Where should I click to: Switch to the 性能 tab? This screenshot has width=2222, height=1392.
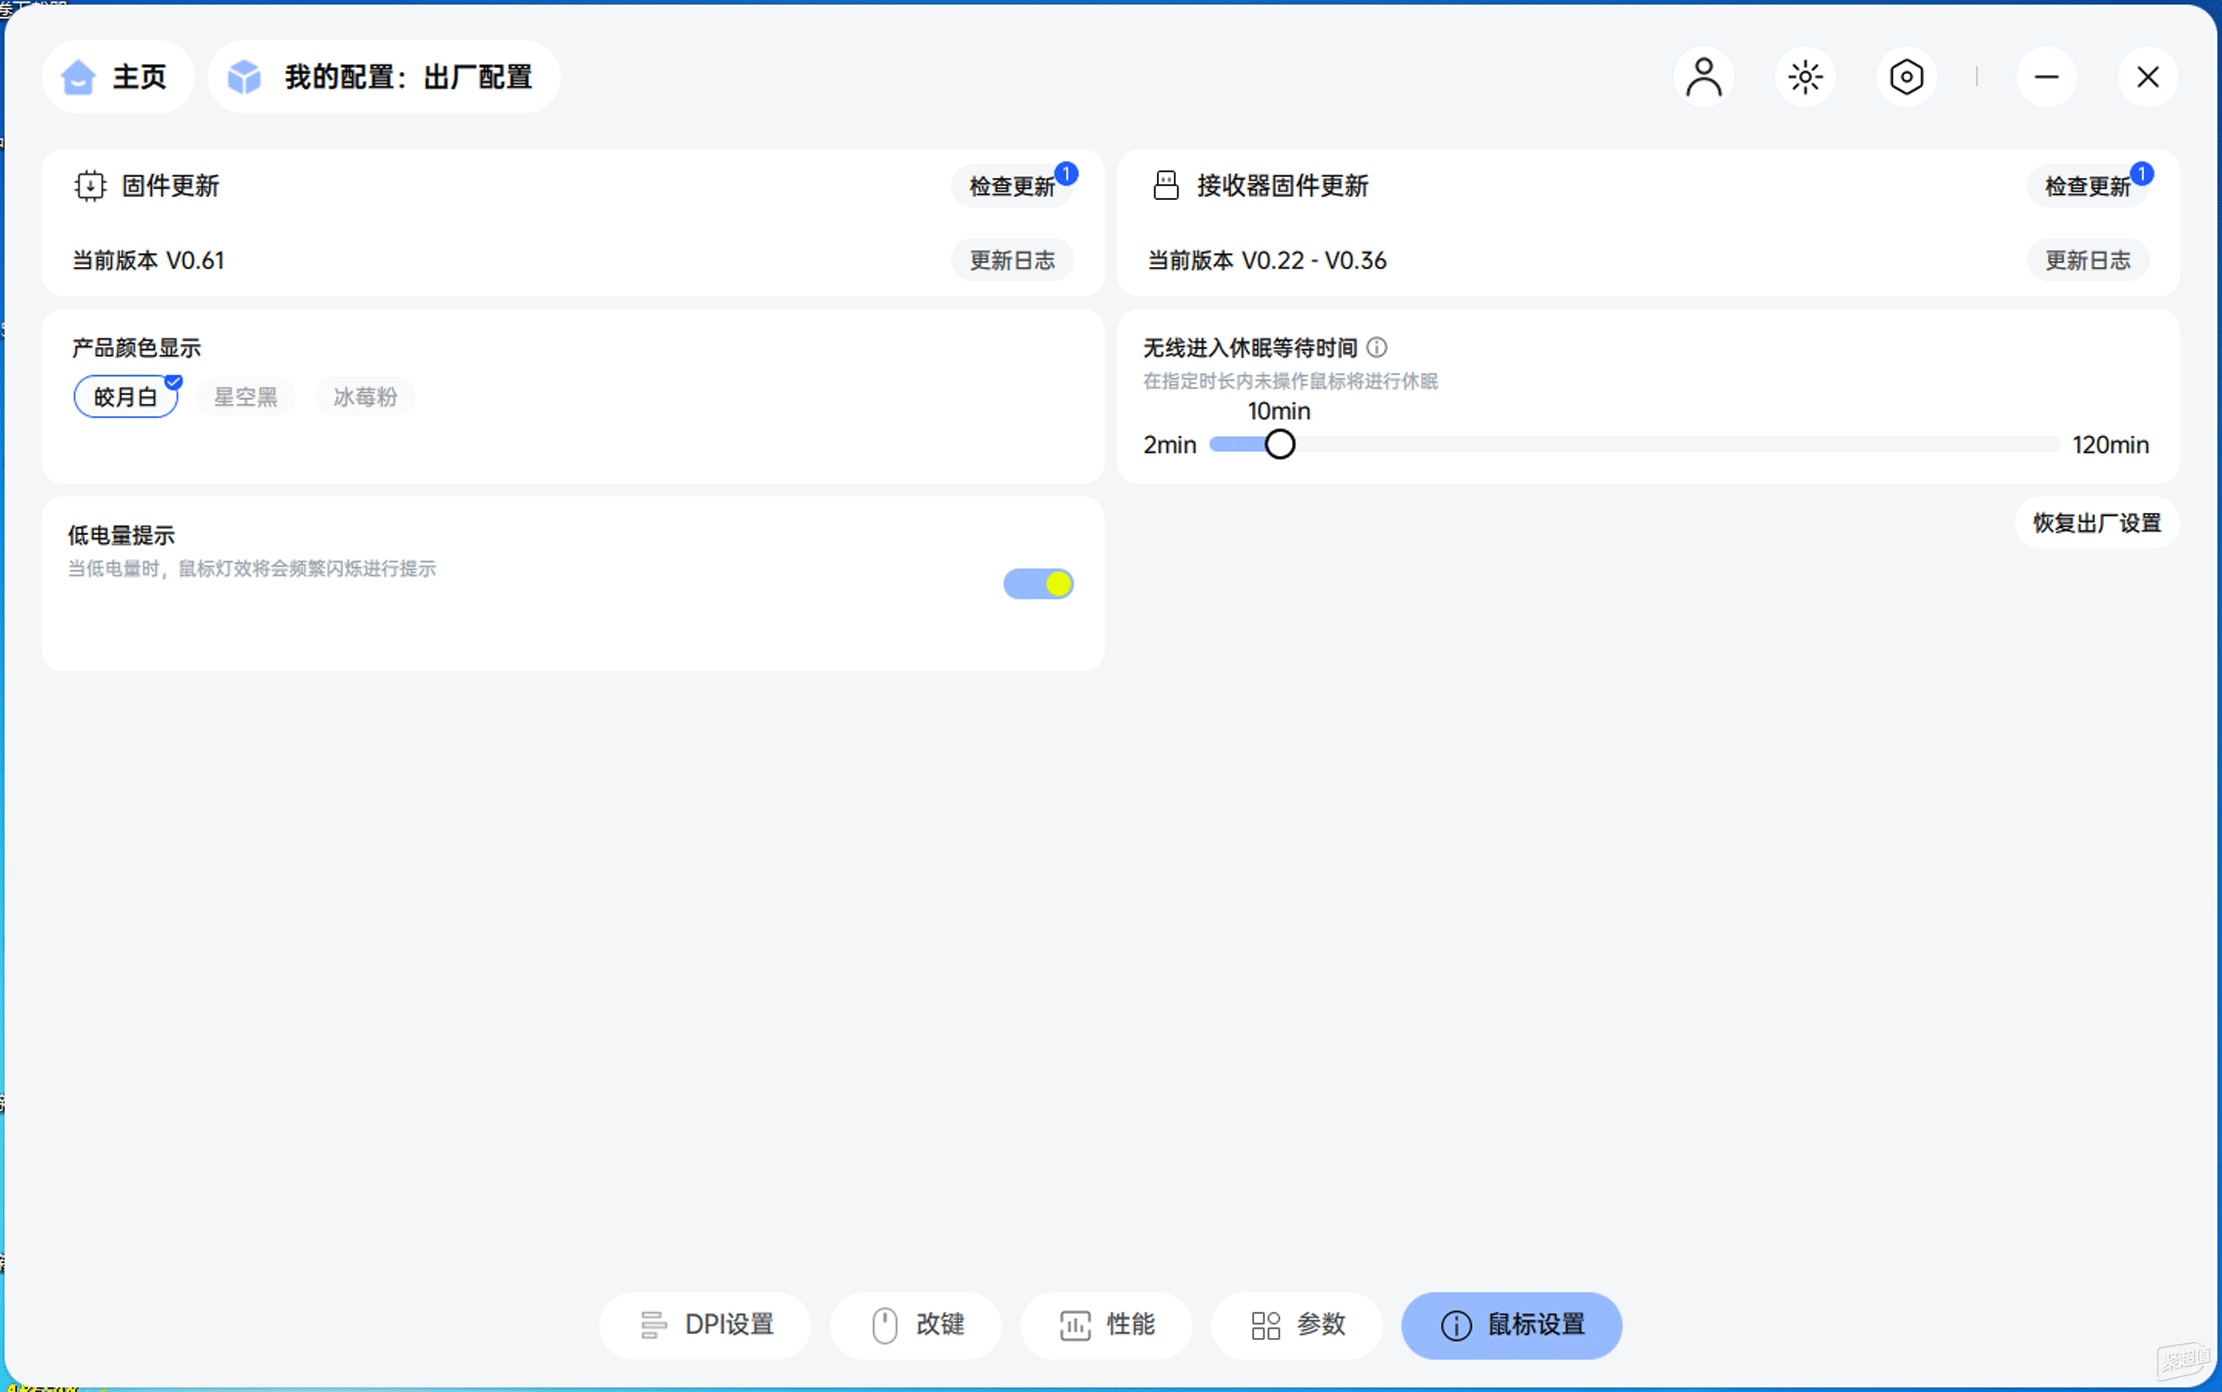point(1106,1325)
